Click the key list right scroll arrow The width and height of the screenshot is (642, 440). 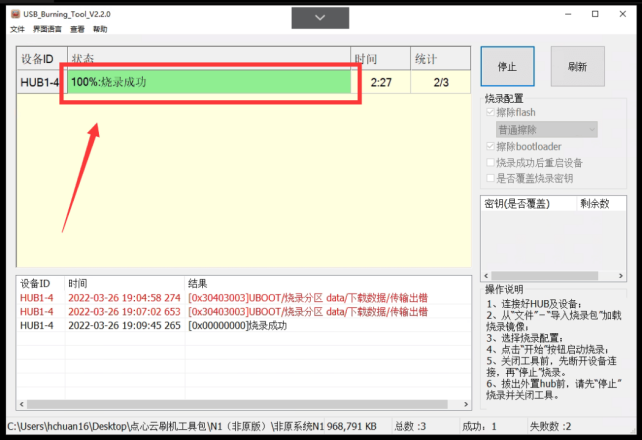[x=618, y=274]
